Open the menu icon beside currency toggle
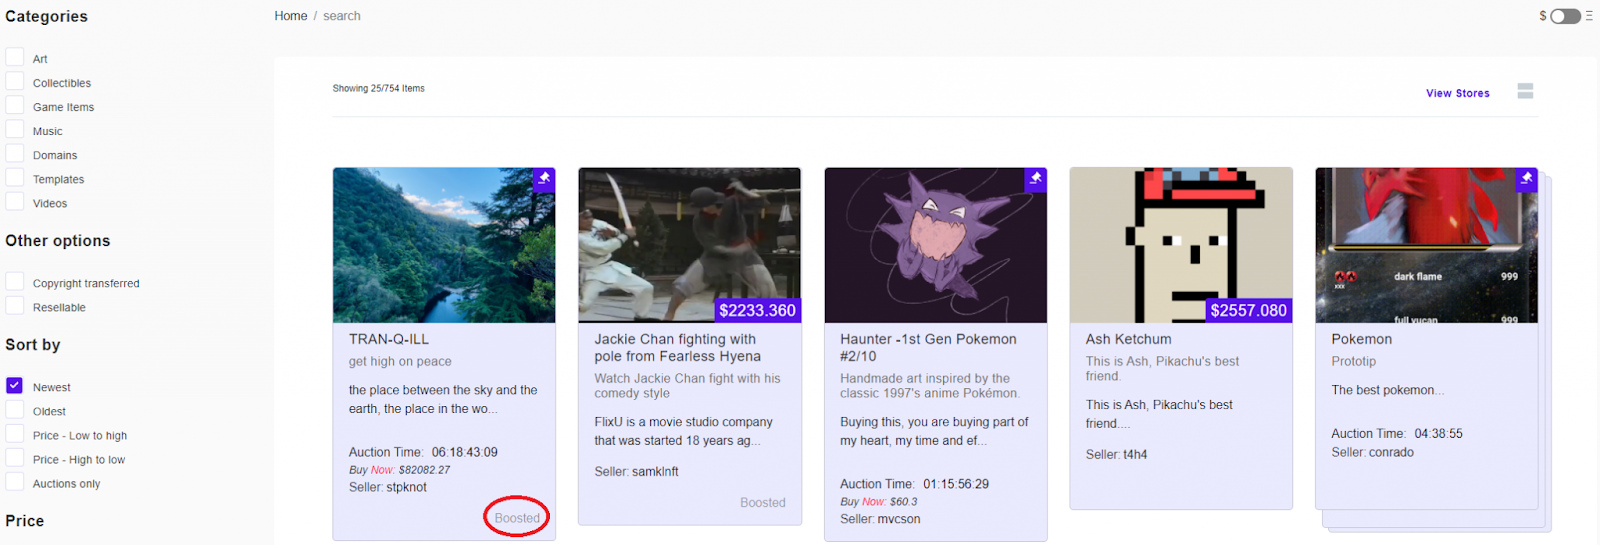This screenshot has height=545, width=1600. [x=1589, y=16]
